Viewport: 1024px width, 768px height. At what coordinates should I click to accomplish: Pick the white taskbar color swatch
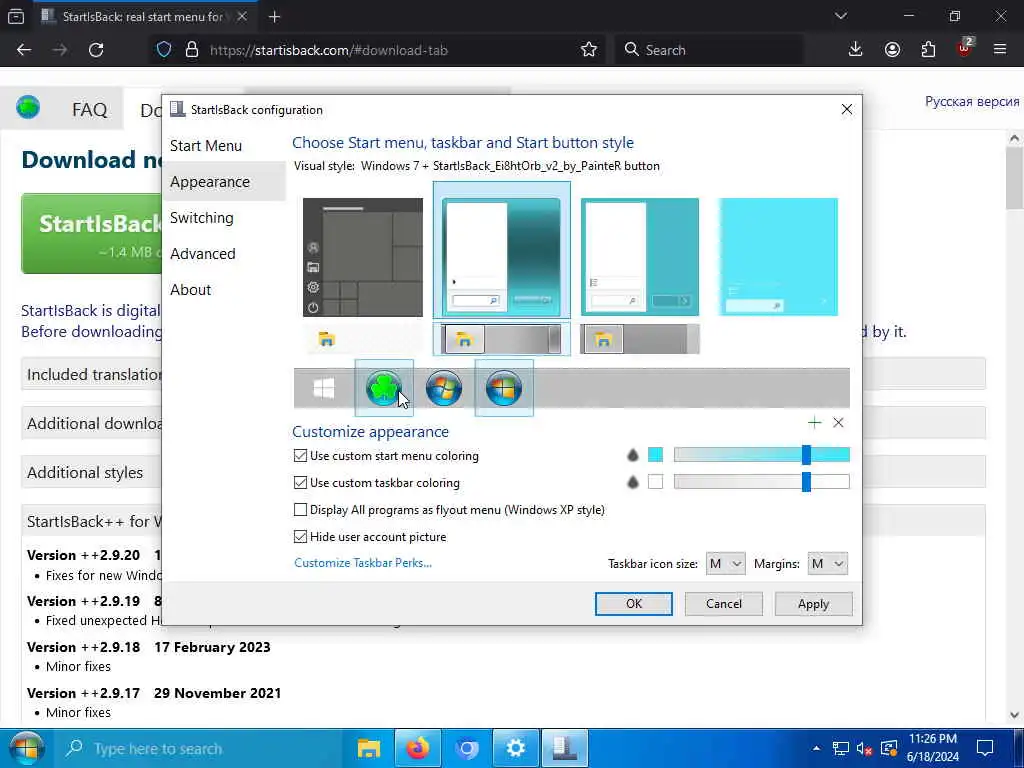pyautogui.click(x=655, y=482)
